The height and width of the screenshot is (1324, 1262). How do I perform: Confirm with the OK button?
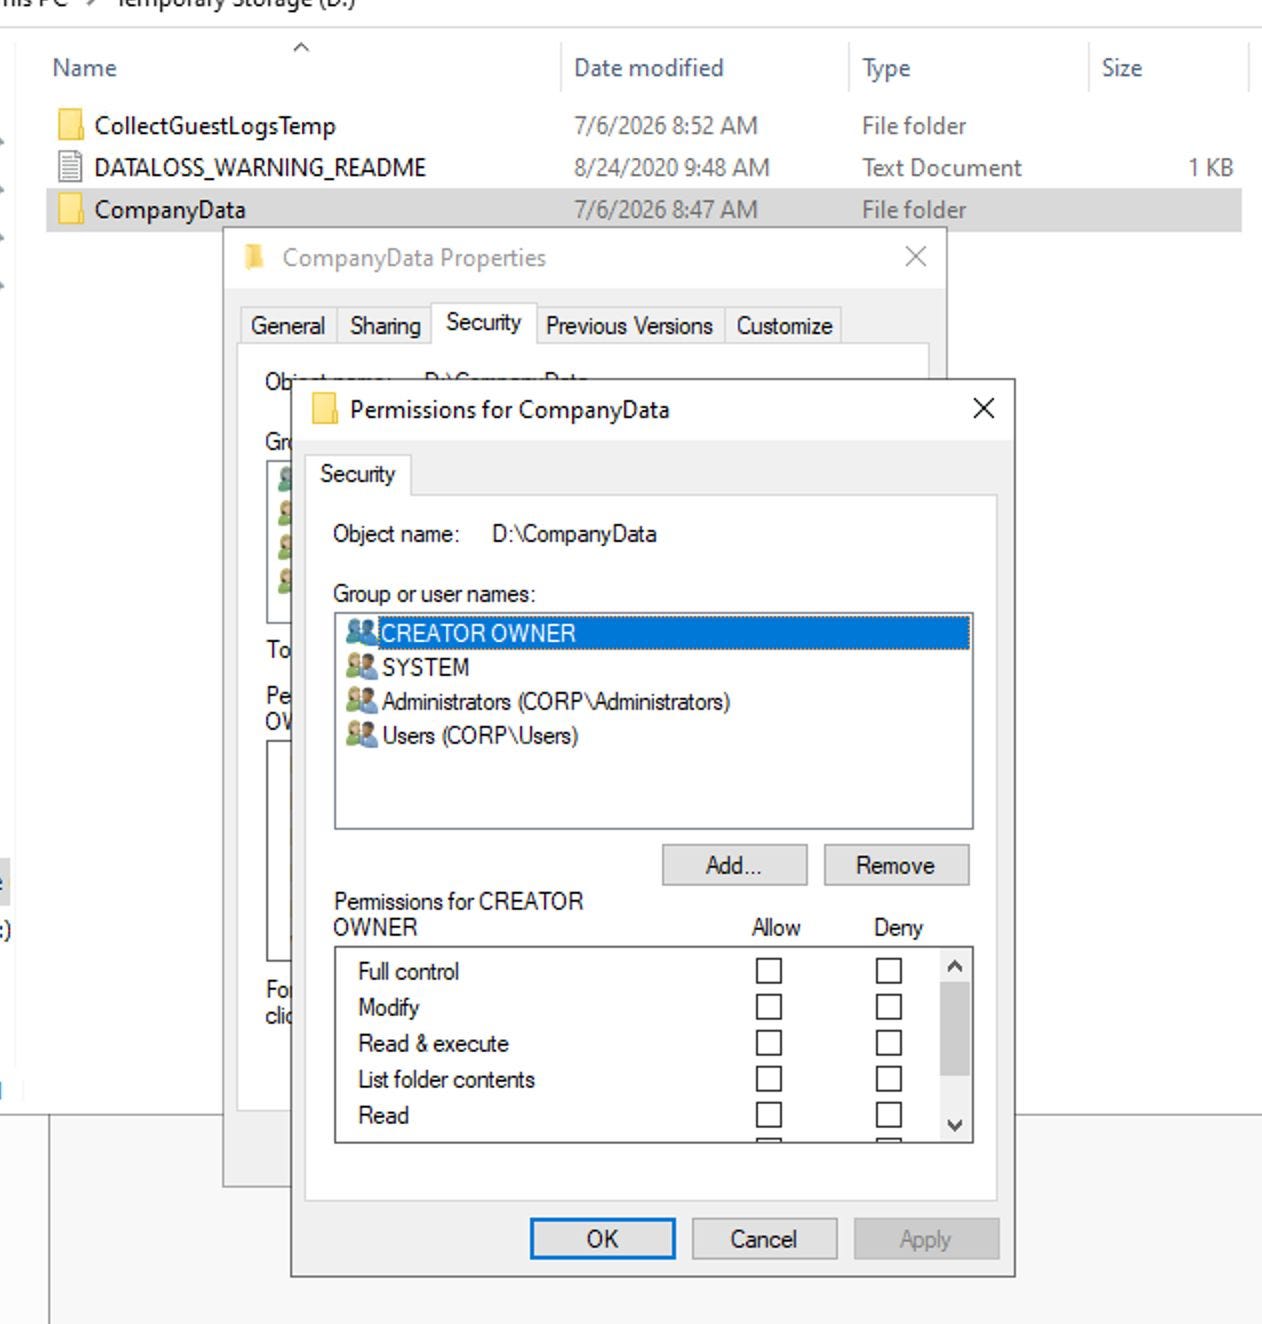602,1239
